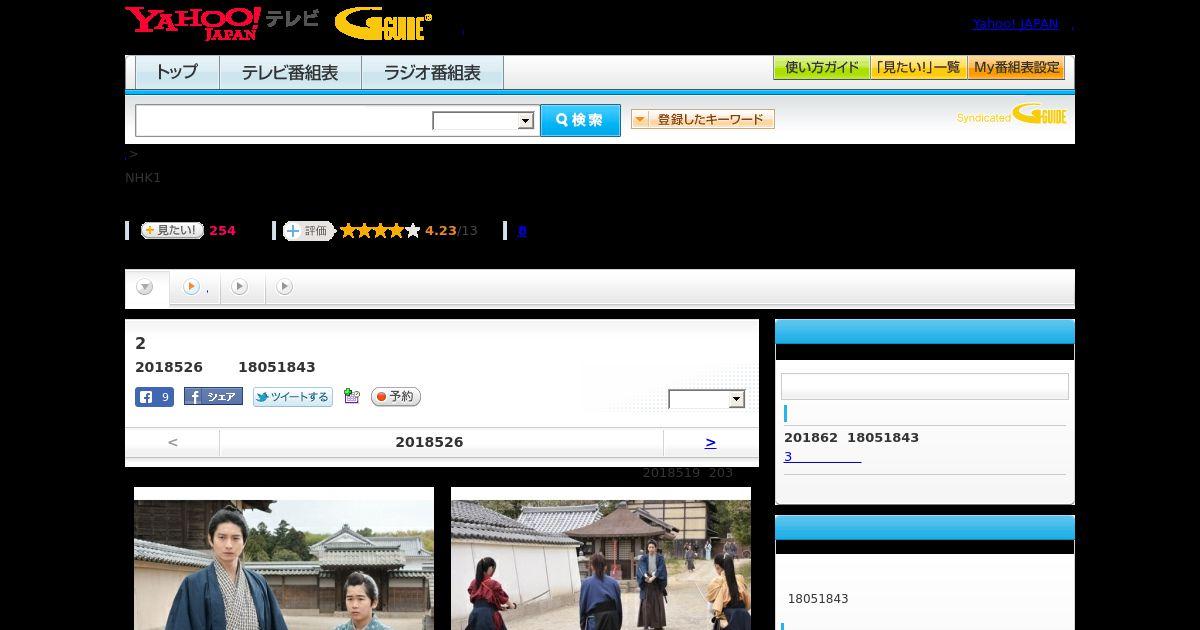The image size is (1200, 630).
Task: Click the NHK1 channel label
Action: point(143,178)
